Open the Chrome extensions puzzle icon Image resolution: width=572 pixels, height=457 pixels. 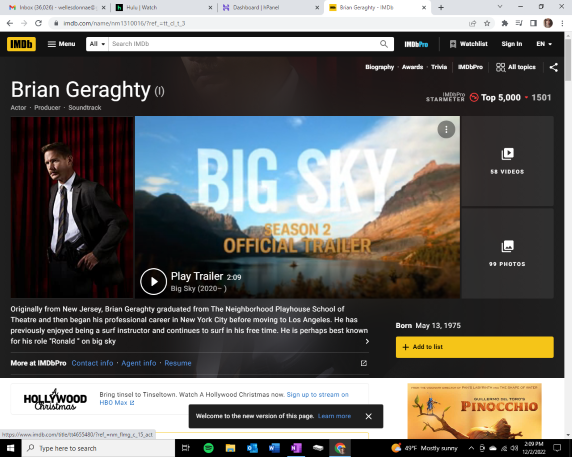505,23
